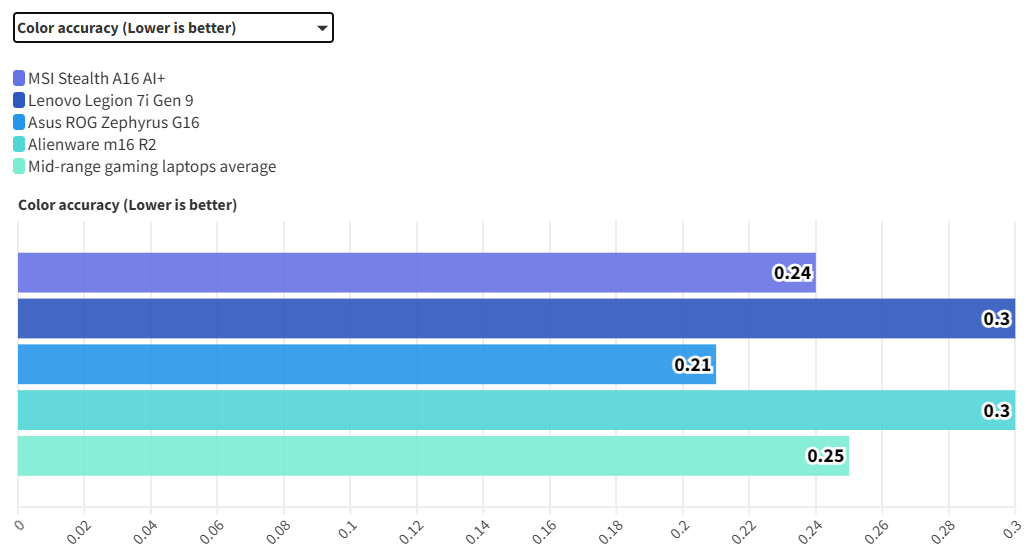Click the Asus ROG Zephyrus bar showing 0.21

[350, 364]
